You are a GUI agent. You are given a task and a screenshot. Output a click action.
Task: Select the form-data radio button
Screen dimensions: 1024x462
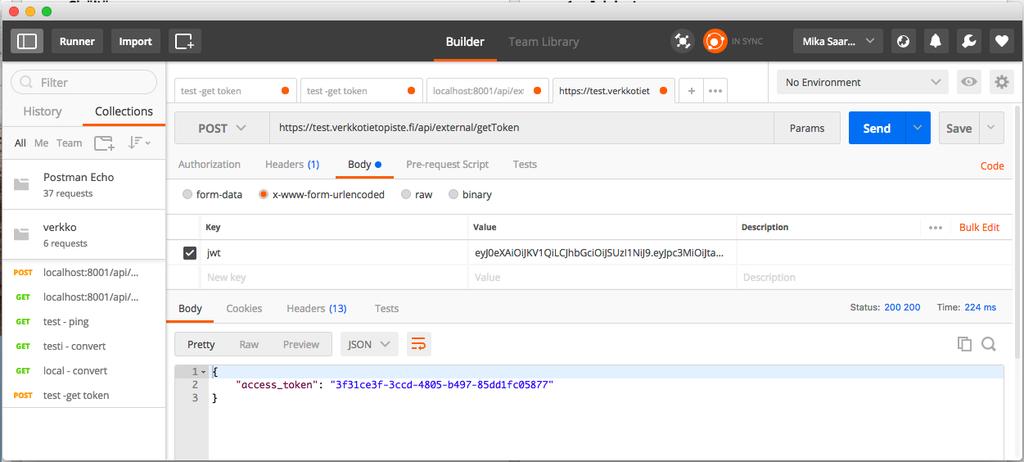(187, 194)
